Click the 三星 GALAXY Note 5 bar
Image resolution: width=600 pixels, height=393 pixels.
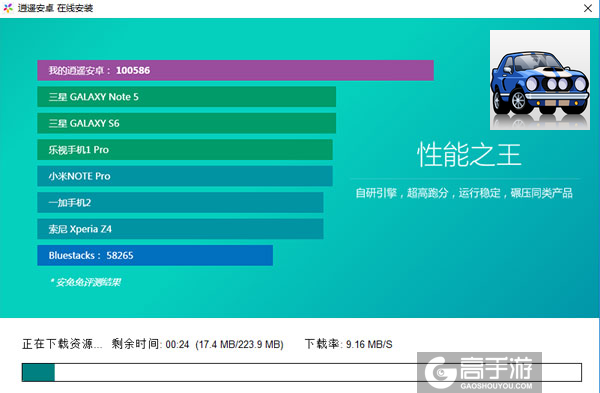[x=186, y=97]
